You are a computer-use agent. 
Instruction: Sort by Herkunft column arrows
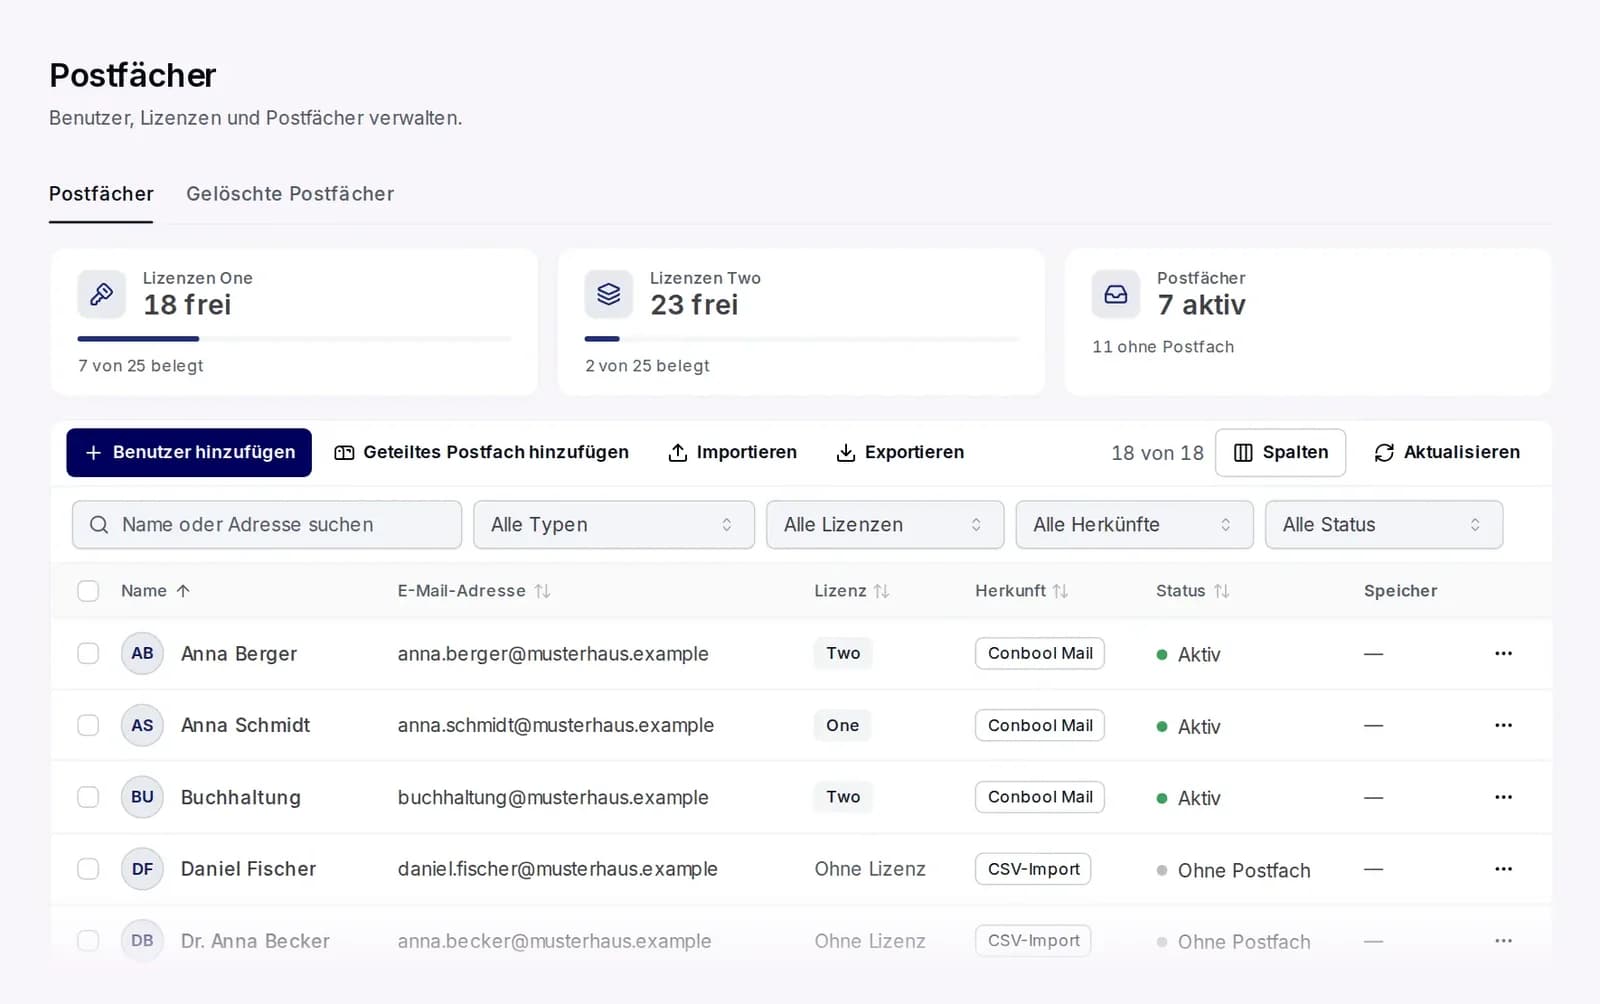click(1060, 591)
